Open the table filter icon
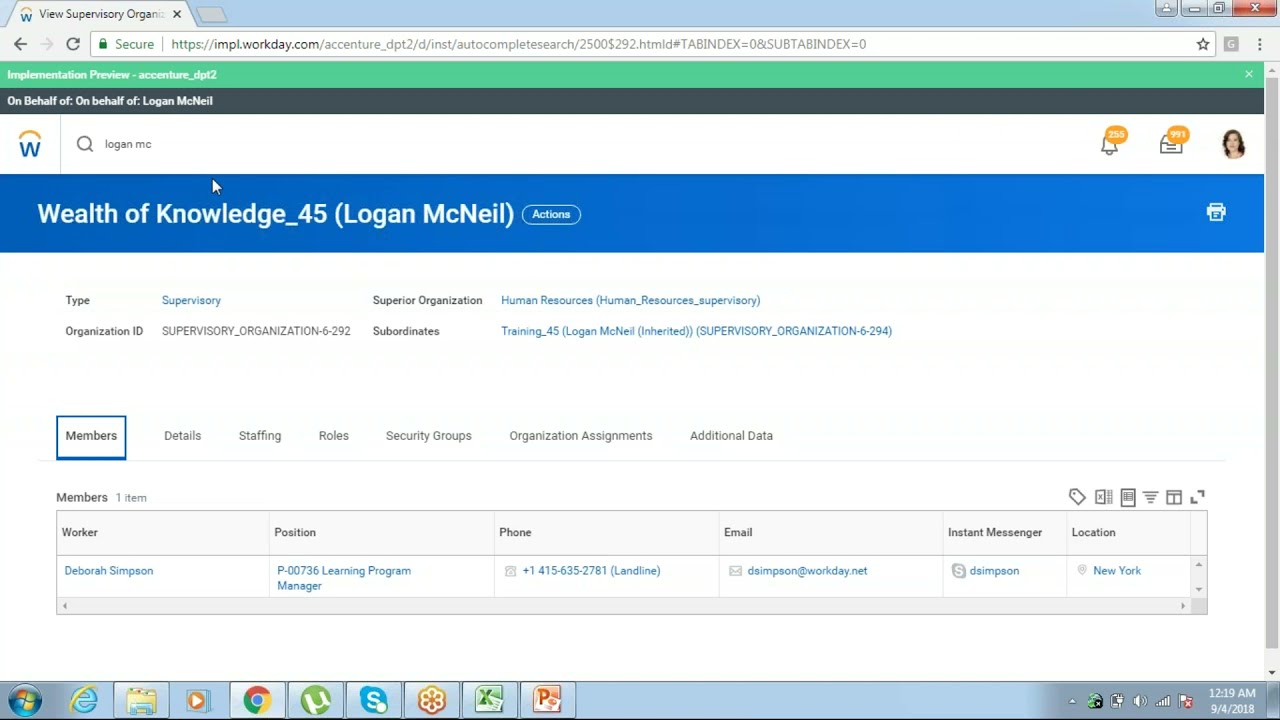This screenshot has height=720, width=1280. tap(1151, 497)
